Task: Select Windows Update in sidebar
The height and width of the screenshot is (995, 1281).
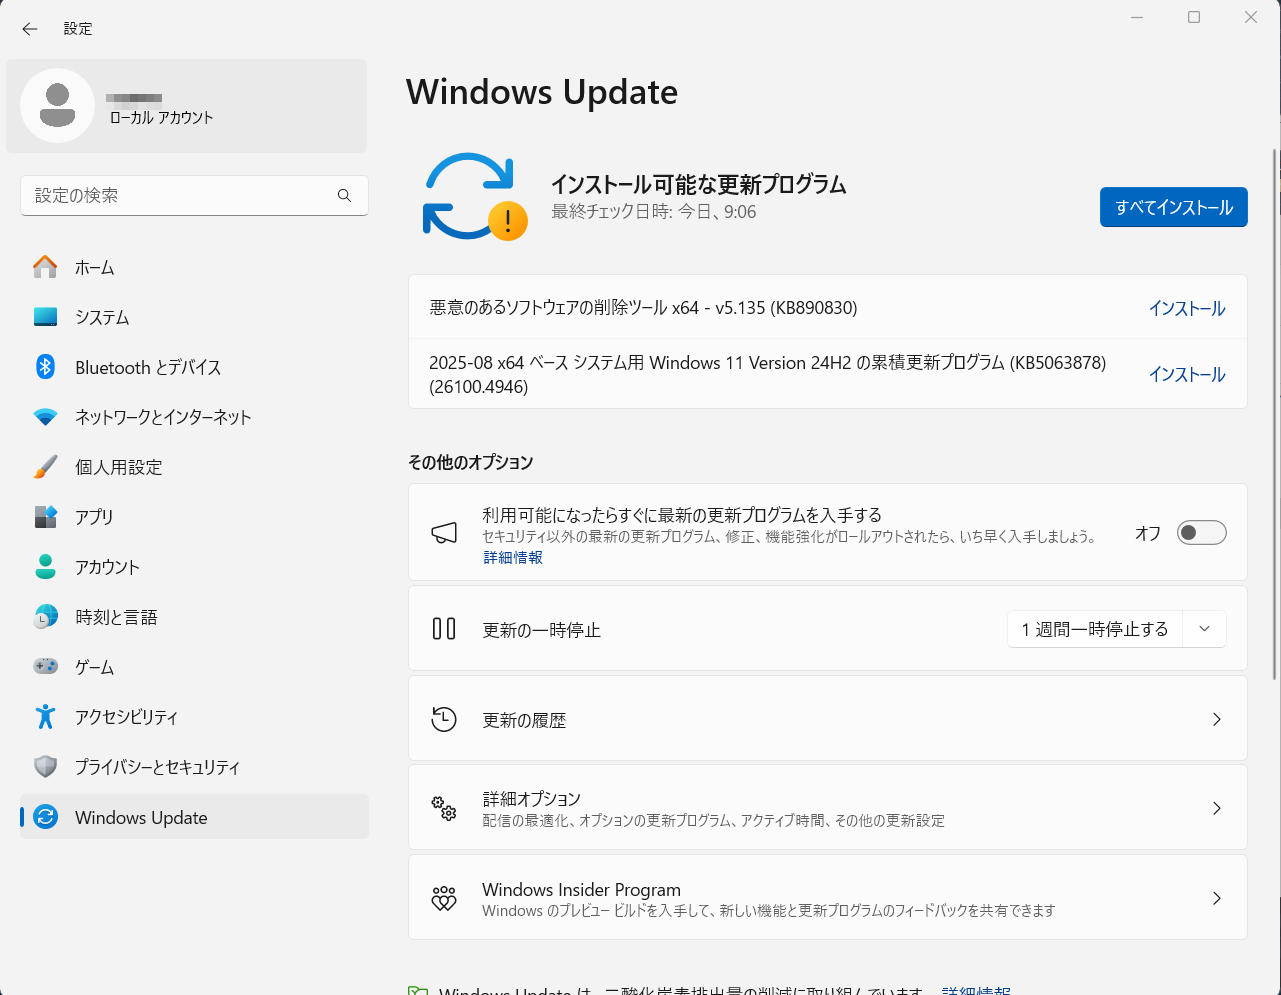Action: pyautogui.click(x=194, y=817)
